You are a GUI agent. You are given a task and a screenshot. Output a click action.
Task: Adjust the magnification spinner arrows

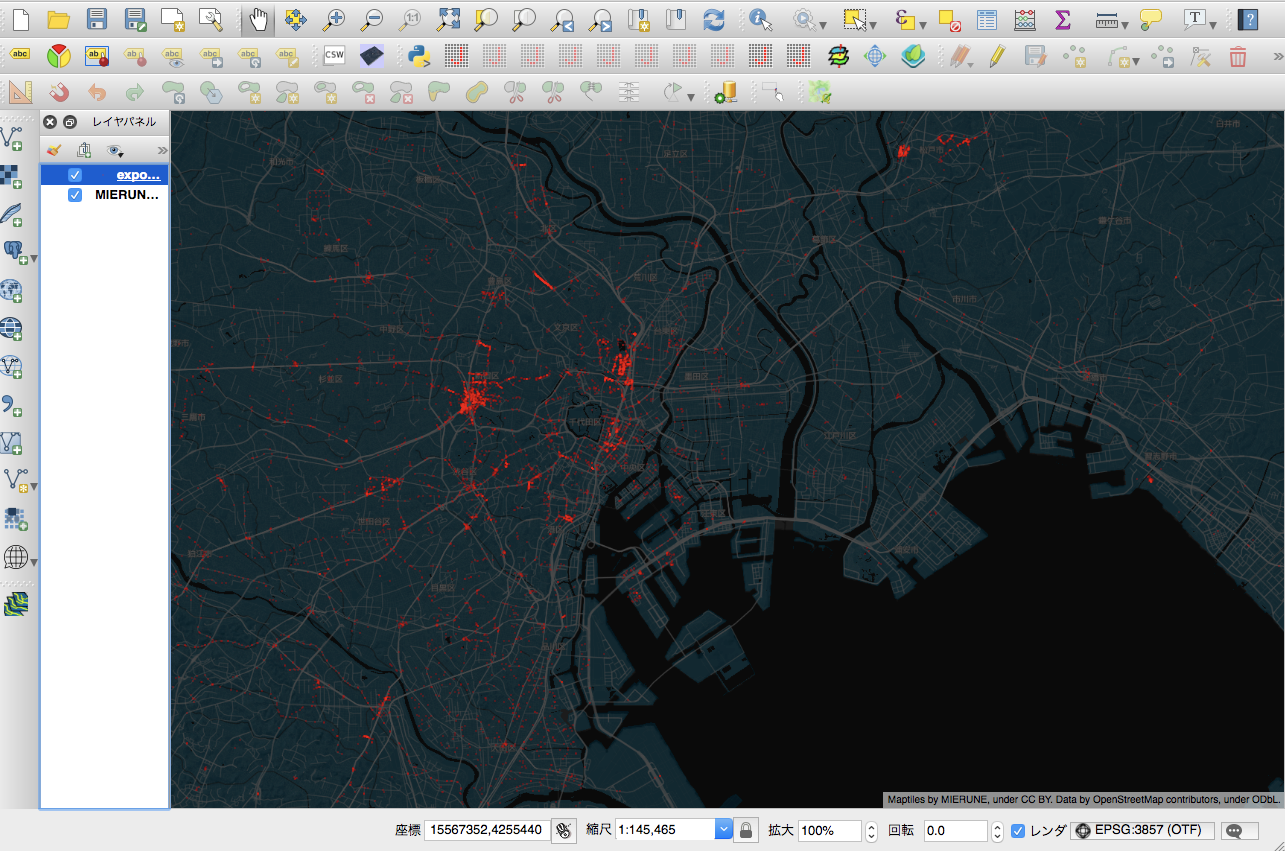click(871, 830)
